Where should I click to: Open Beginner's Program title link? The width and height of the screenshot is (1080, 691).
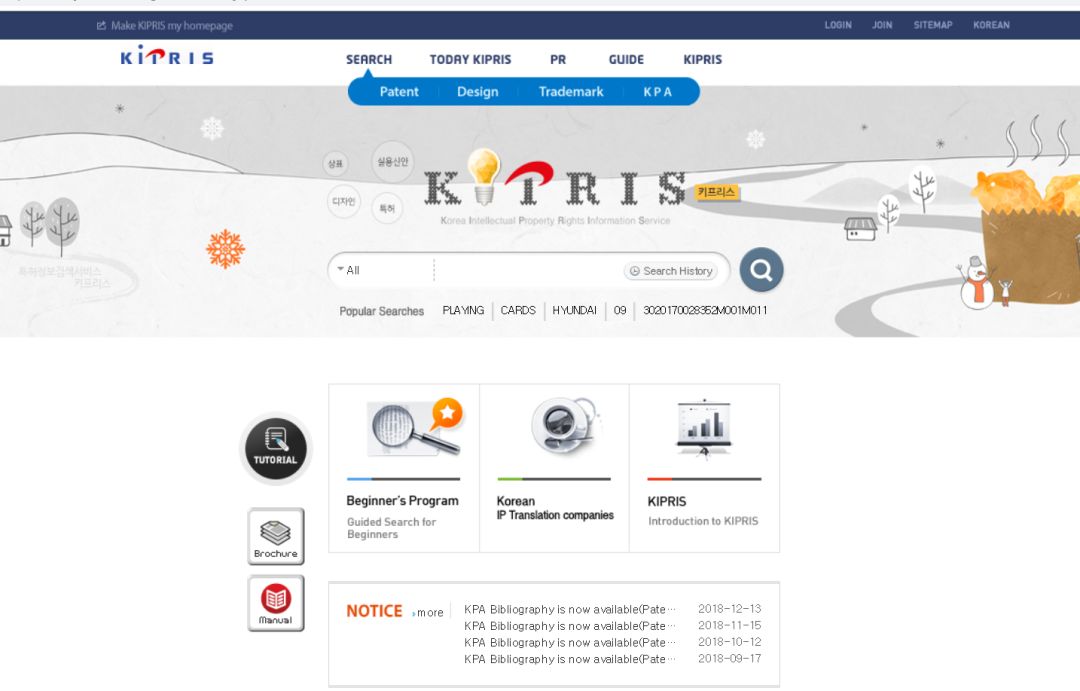(x=402, y=501)
